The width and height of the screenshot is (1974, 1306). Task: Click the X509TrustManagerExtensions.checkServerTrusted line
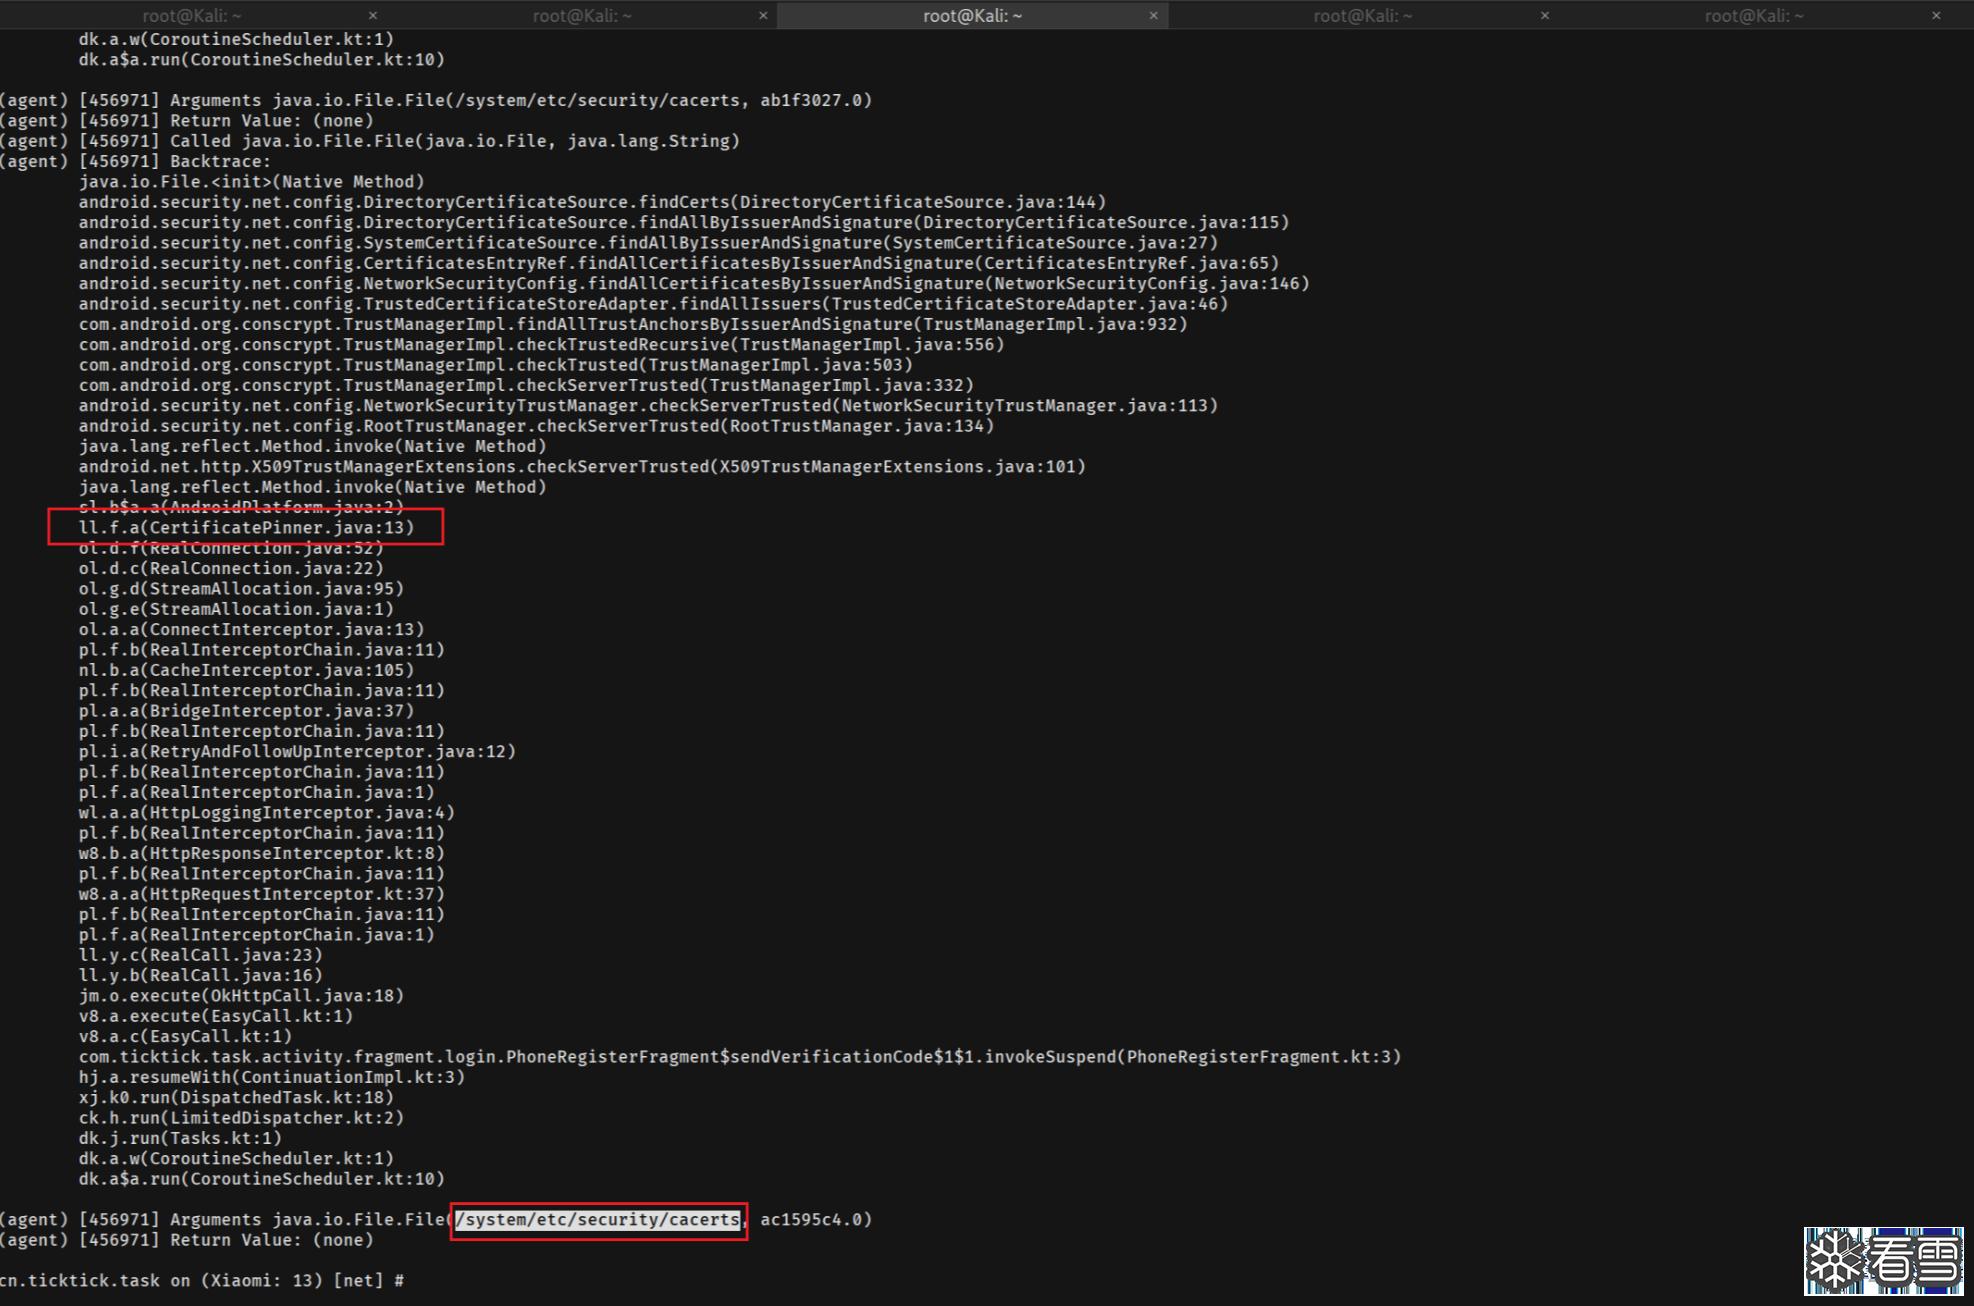[x=582, y=466]
